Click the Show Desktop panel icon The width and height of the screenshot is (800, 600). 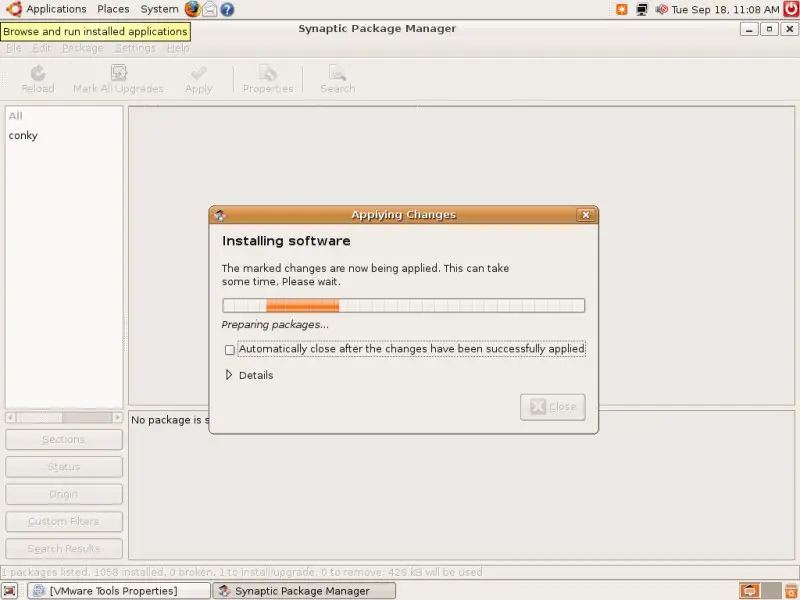(10, 591)
